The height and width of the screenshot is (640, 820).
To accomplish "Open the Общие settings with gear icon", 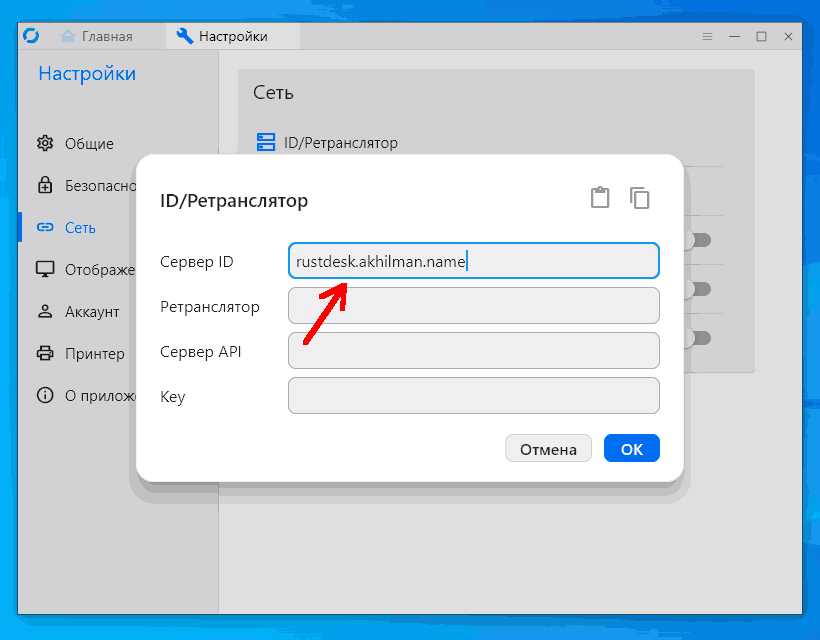I will (45, 143).
